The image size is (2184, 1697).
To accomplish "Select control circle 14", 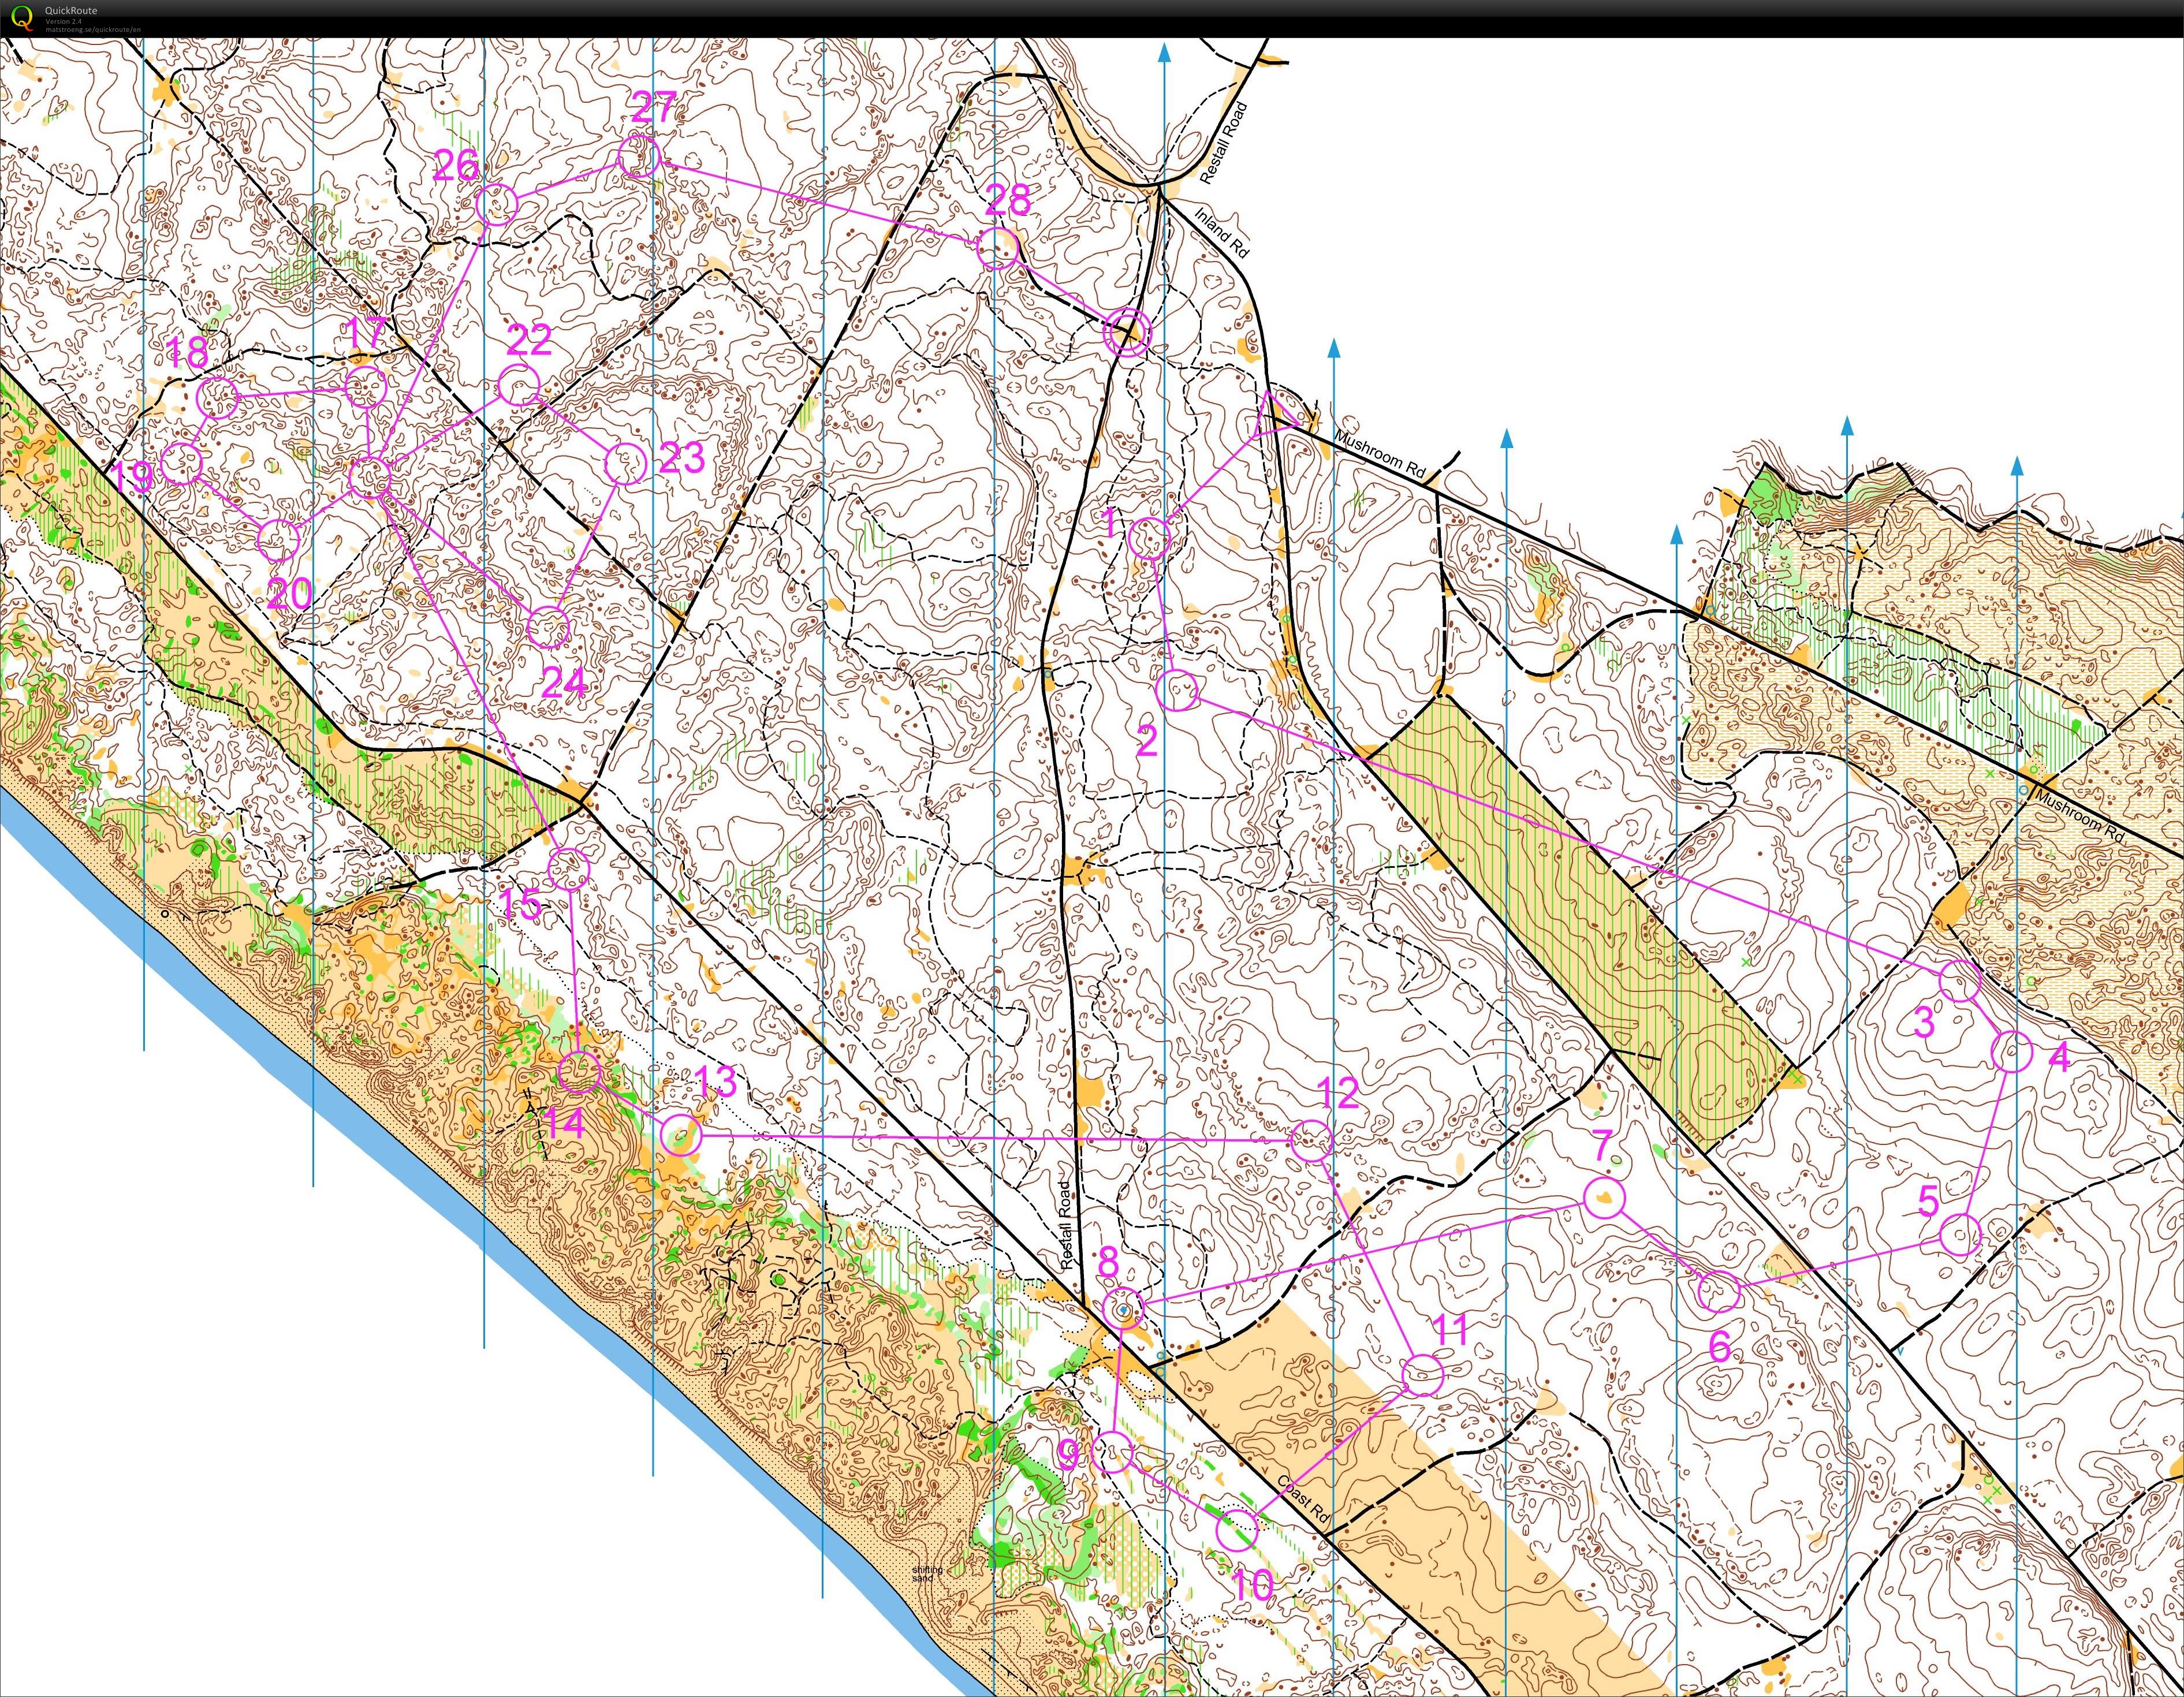I will pos(579,1072).
